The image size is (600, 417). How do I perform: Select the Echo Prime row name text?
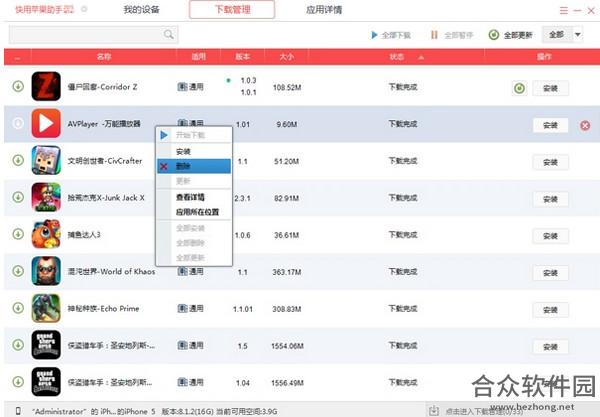103,308
